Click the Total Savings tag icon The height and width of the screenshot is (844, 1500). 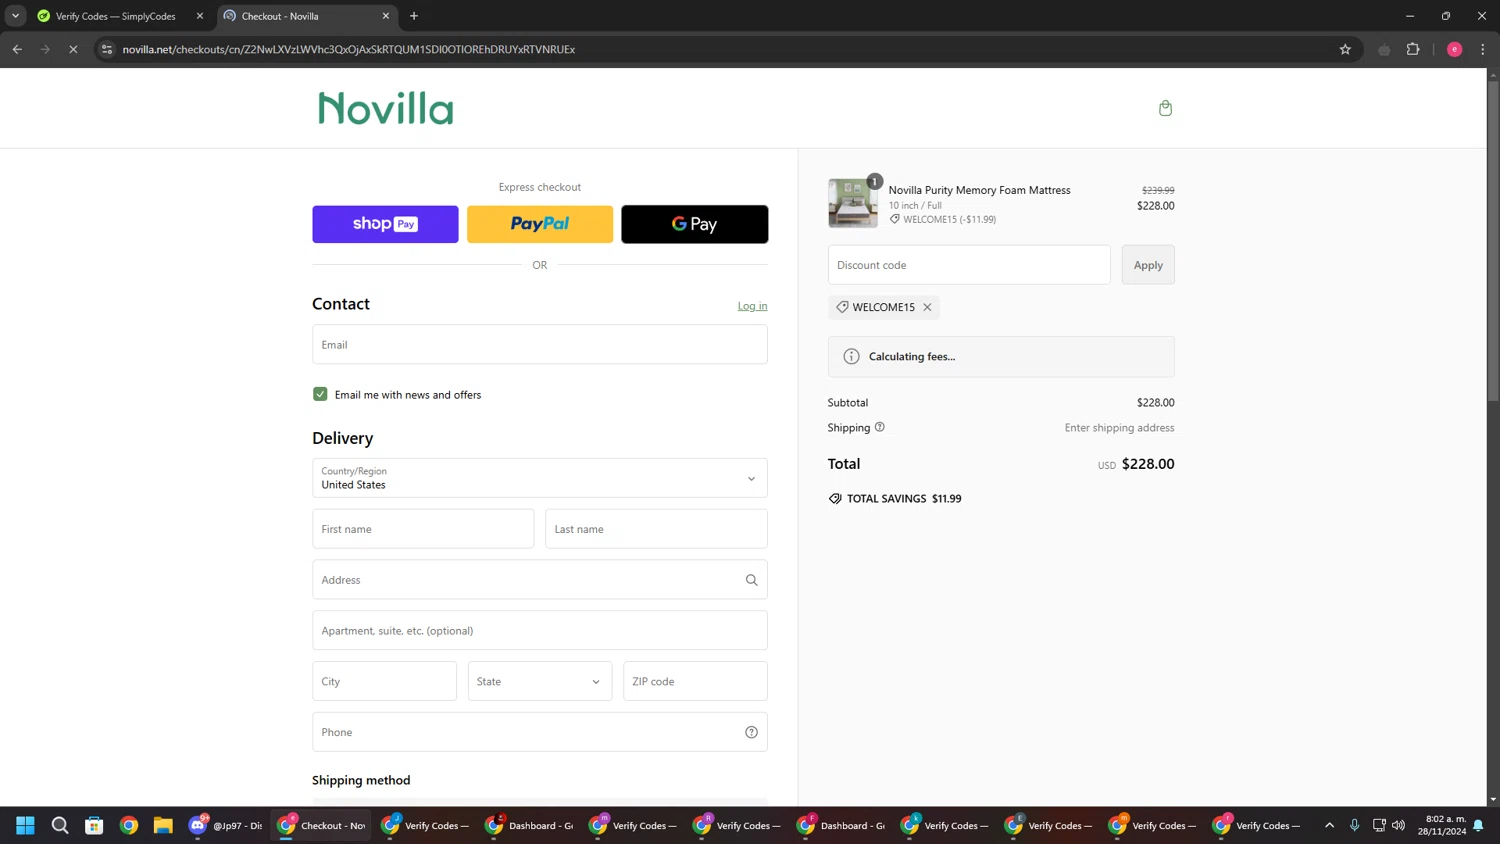tap(835, 498)
